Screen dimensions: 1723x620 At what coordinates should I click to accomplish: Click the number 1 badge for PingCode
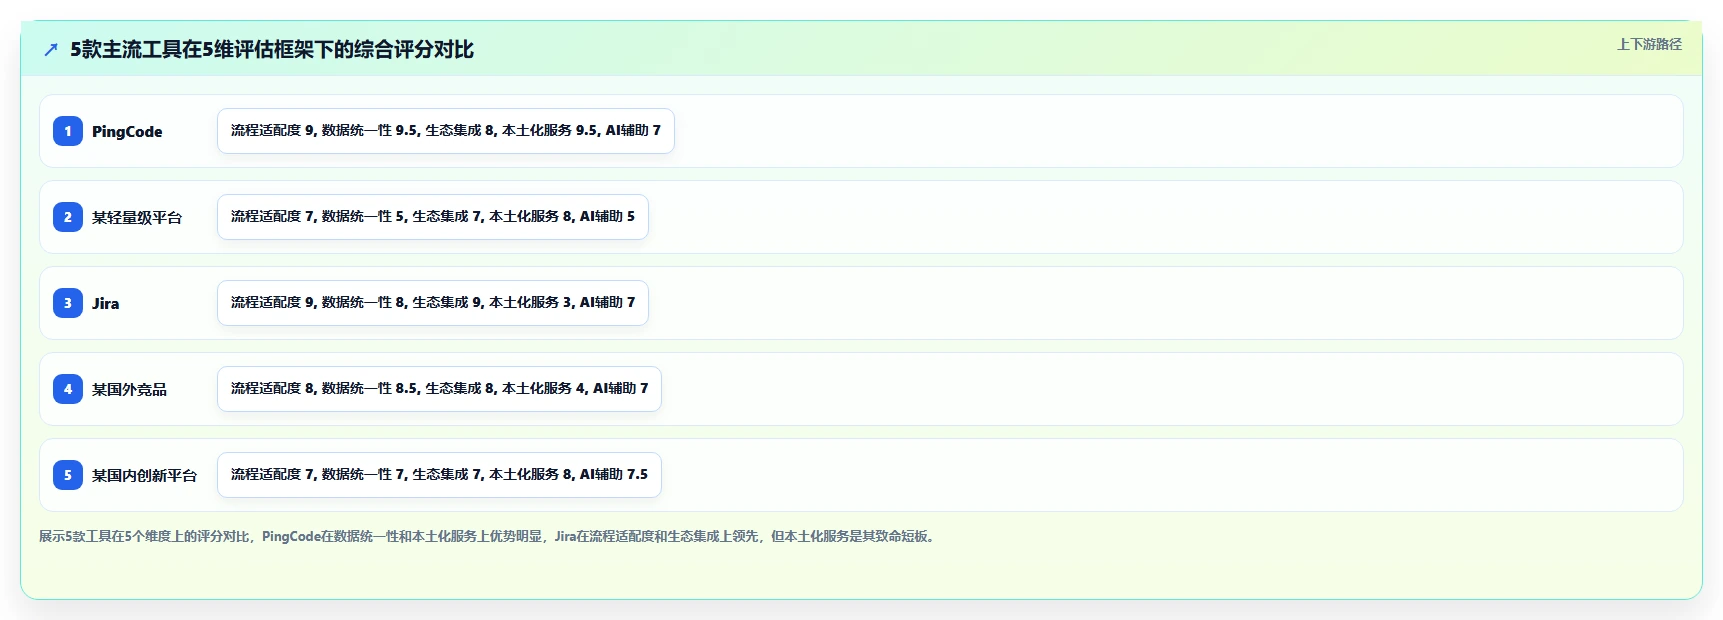pyautogui.click(x=68, y=131)
